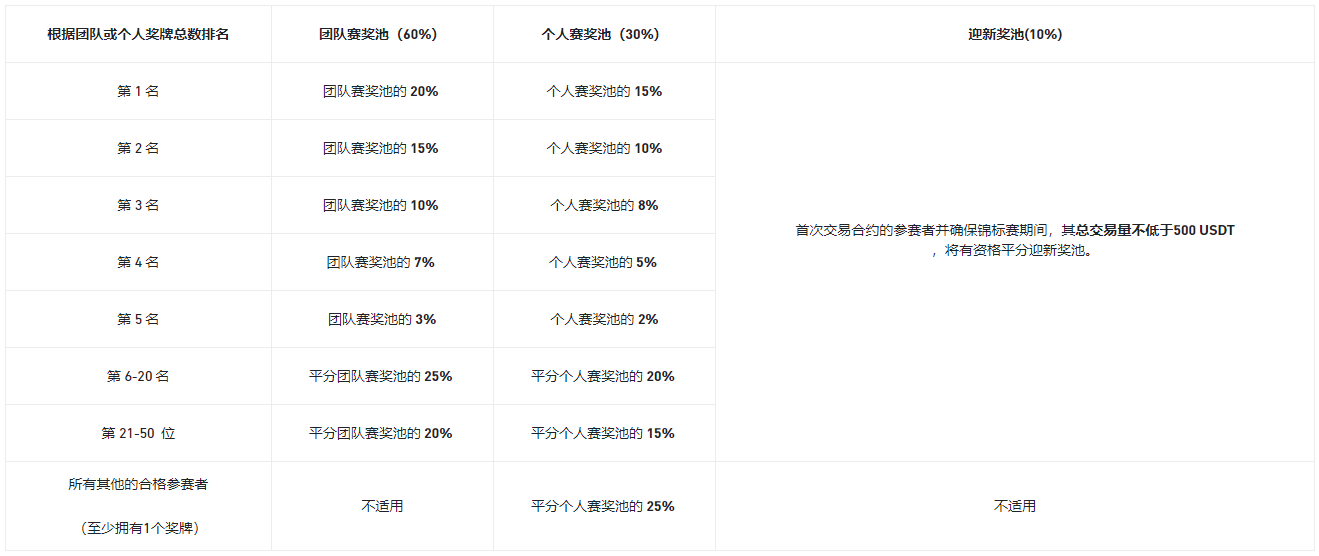Screen dimensions: 1319x556
Task: Select the 第 6-20 名 rank cell
Action: point(138,376)
